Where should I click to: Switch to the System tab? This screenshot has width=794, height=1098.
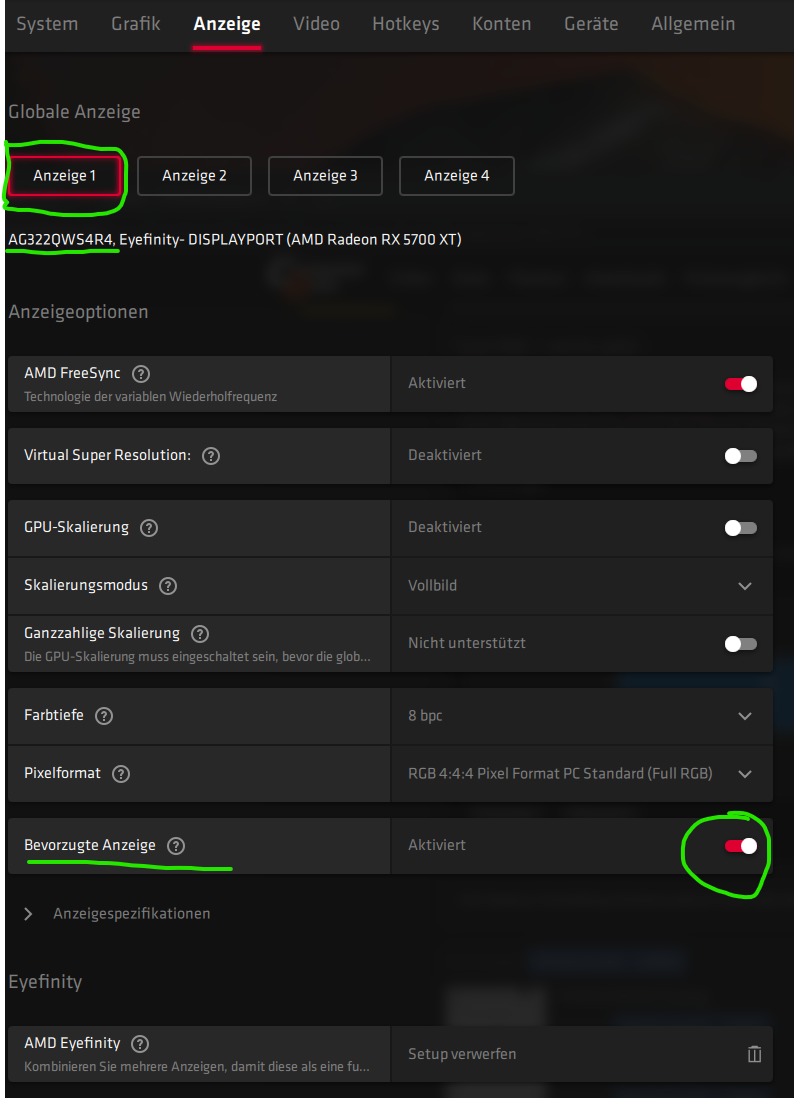coord(47,24)
